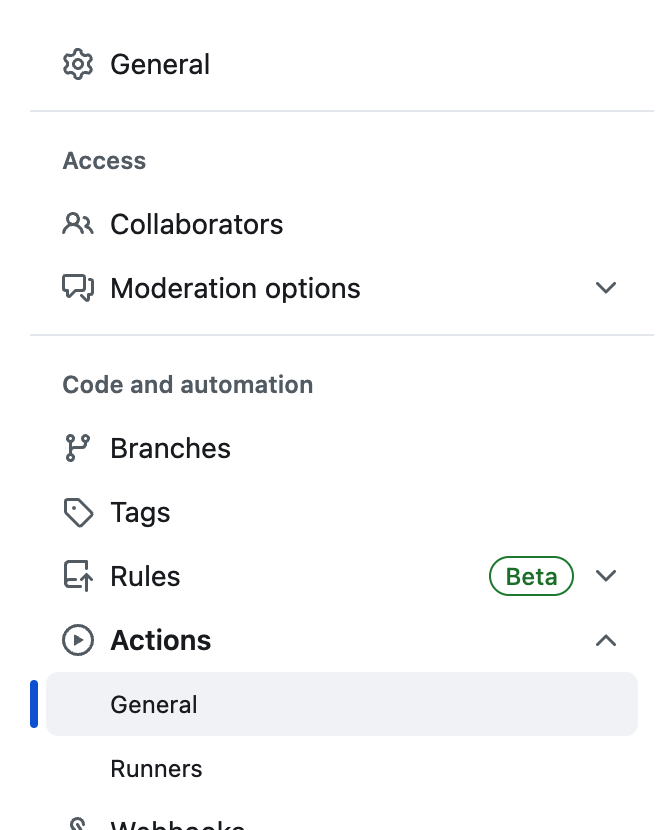Image resolution: width=664 pixels, height=830 pixels.
Task: Open Branches settings
Action: coord(170,448)
